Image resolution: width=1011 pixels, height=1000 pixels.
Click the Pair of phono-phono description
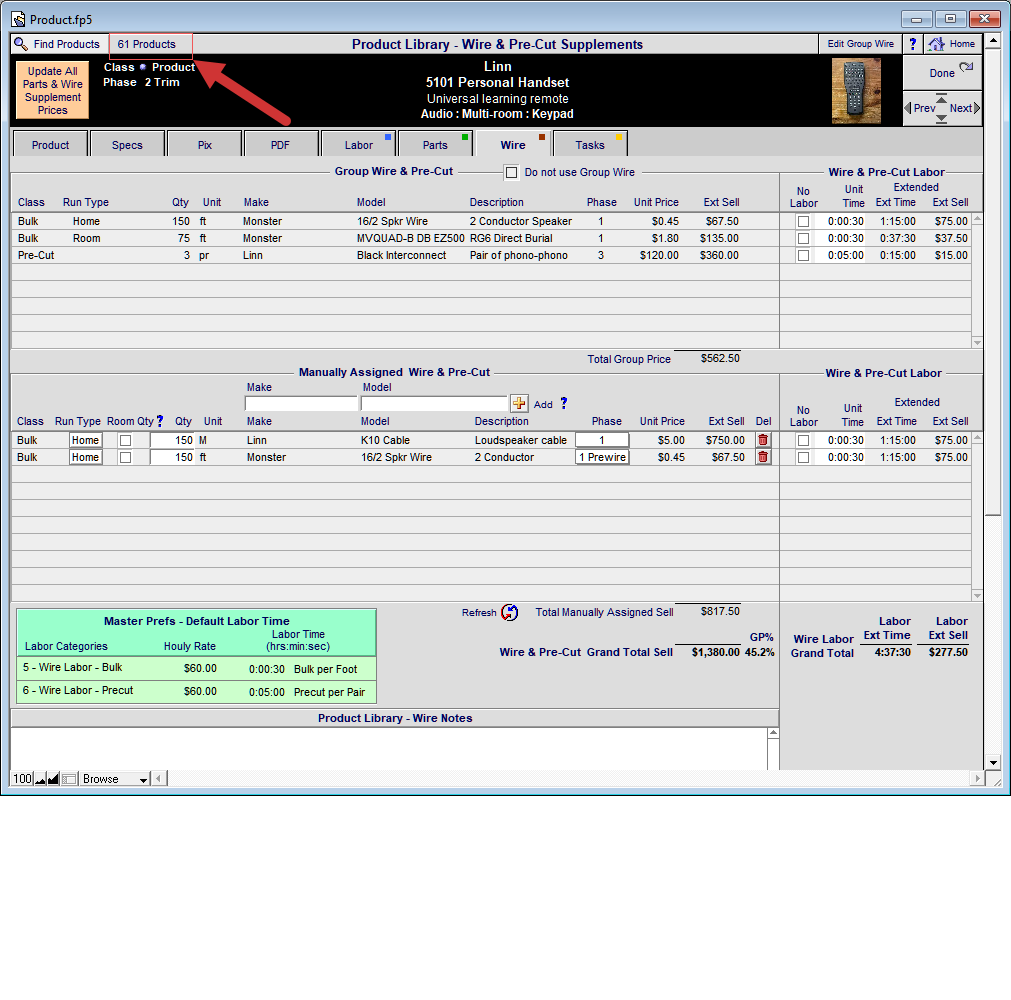point(519,255)
